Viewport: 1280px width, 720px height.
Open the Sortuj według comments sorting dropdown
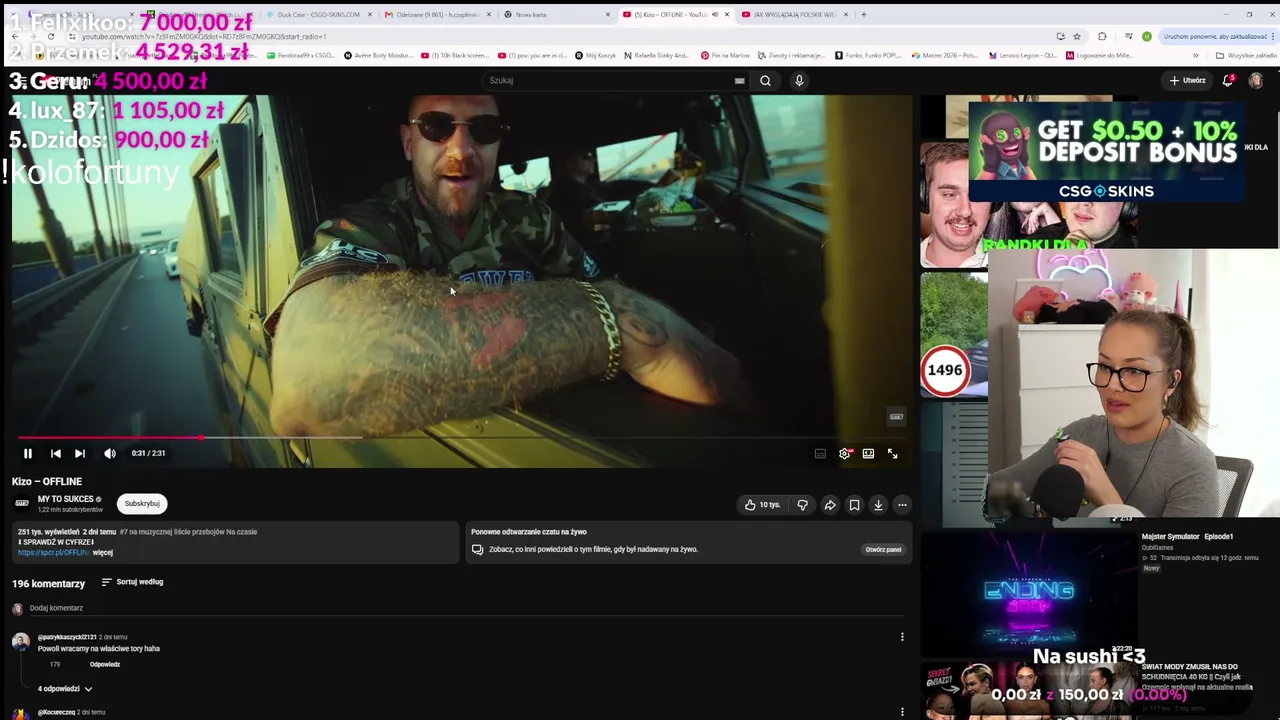click(x=132, y=582)
